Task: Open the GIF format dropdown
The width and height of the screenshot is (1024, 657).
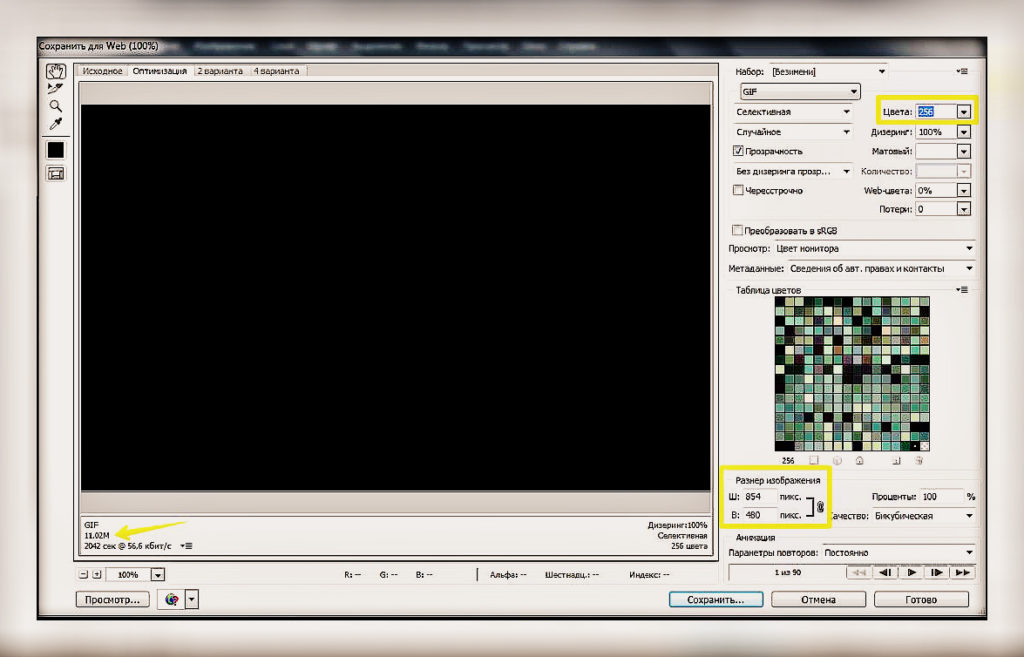Action: click(x=799, y=91)
